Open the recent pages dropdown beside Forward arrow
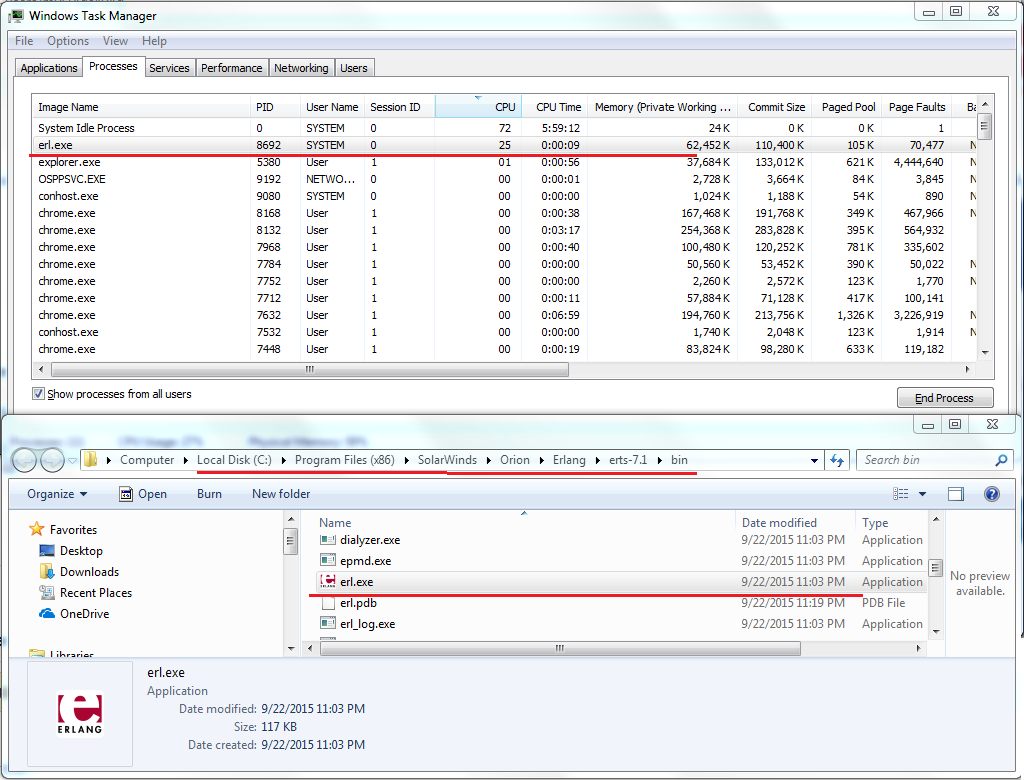This screenshot has width=1024, height=780. pos(72,460)
